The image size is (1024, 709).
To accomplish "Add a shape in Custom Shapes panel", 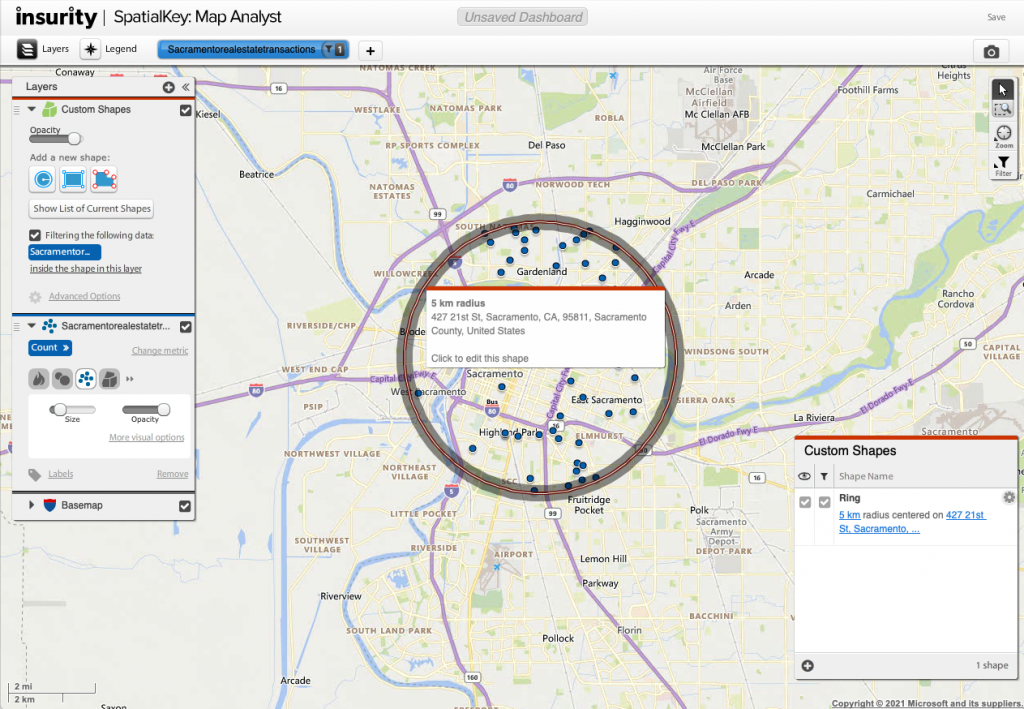I will [808, 666].
